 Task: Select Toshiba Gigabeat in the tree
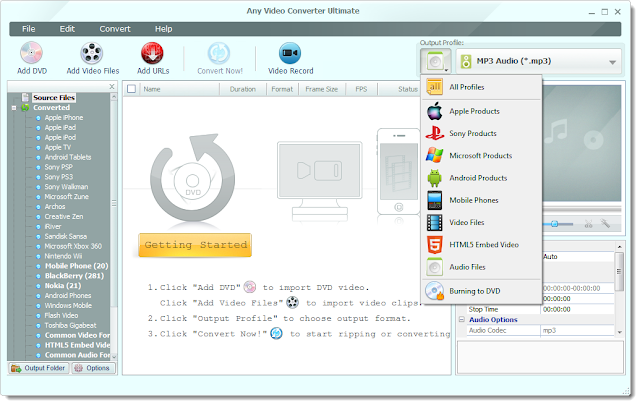[x=71, y=325]
